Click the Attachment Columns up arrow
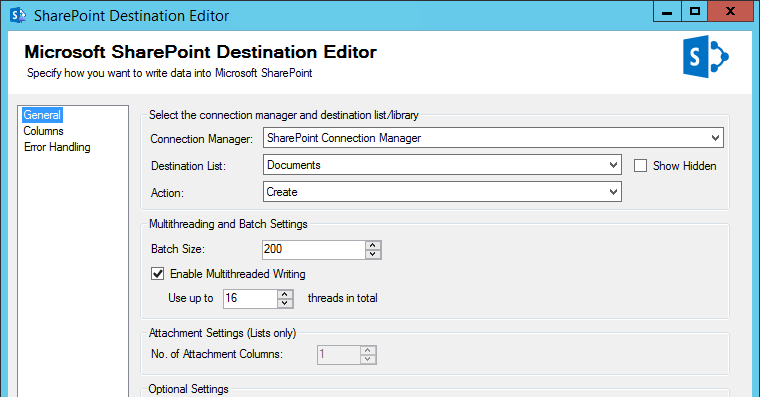Image resolution: width=760 pixels, height=397 pixels. tap(368, 350)
